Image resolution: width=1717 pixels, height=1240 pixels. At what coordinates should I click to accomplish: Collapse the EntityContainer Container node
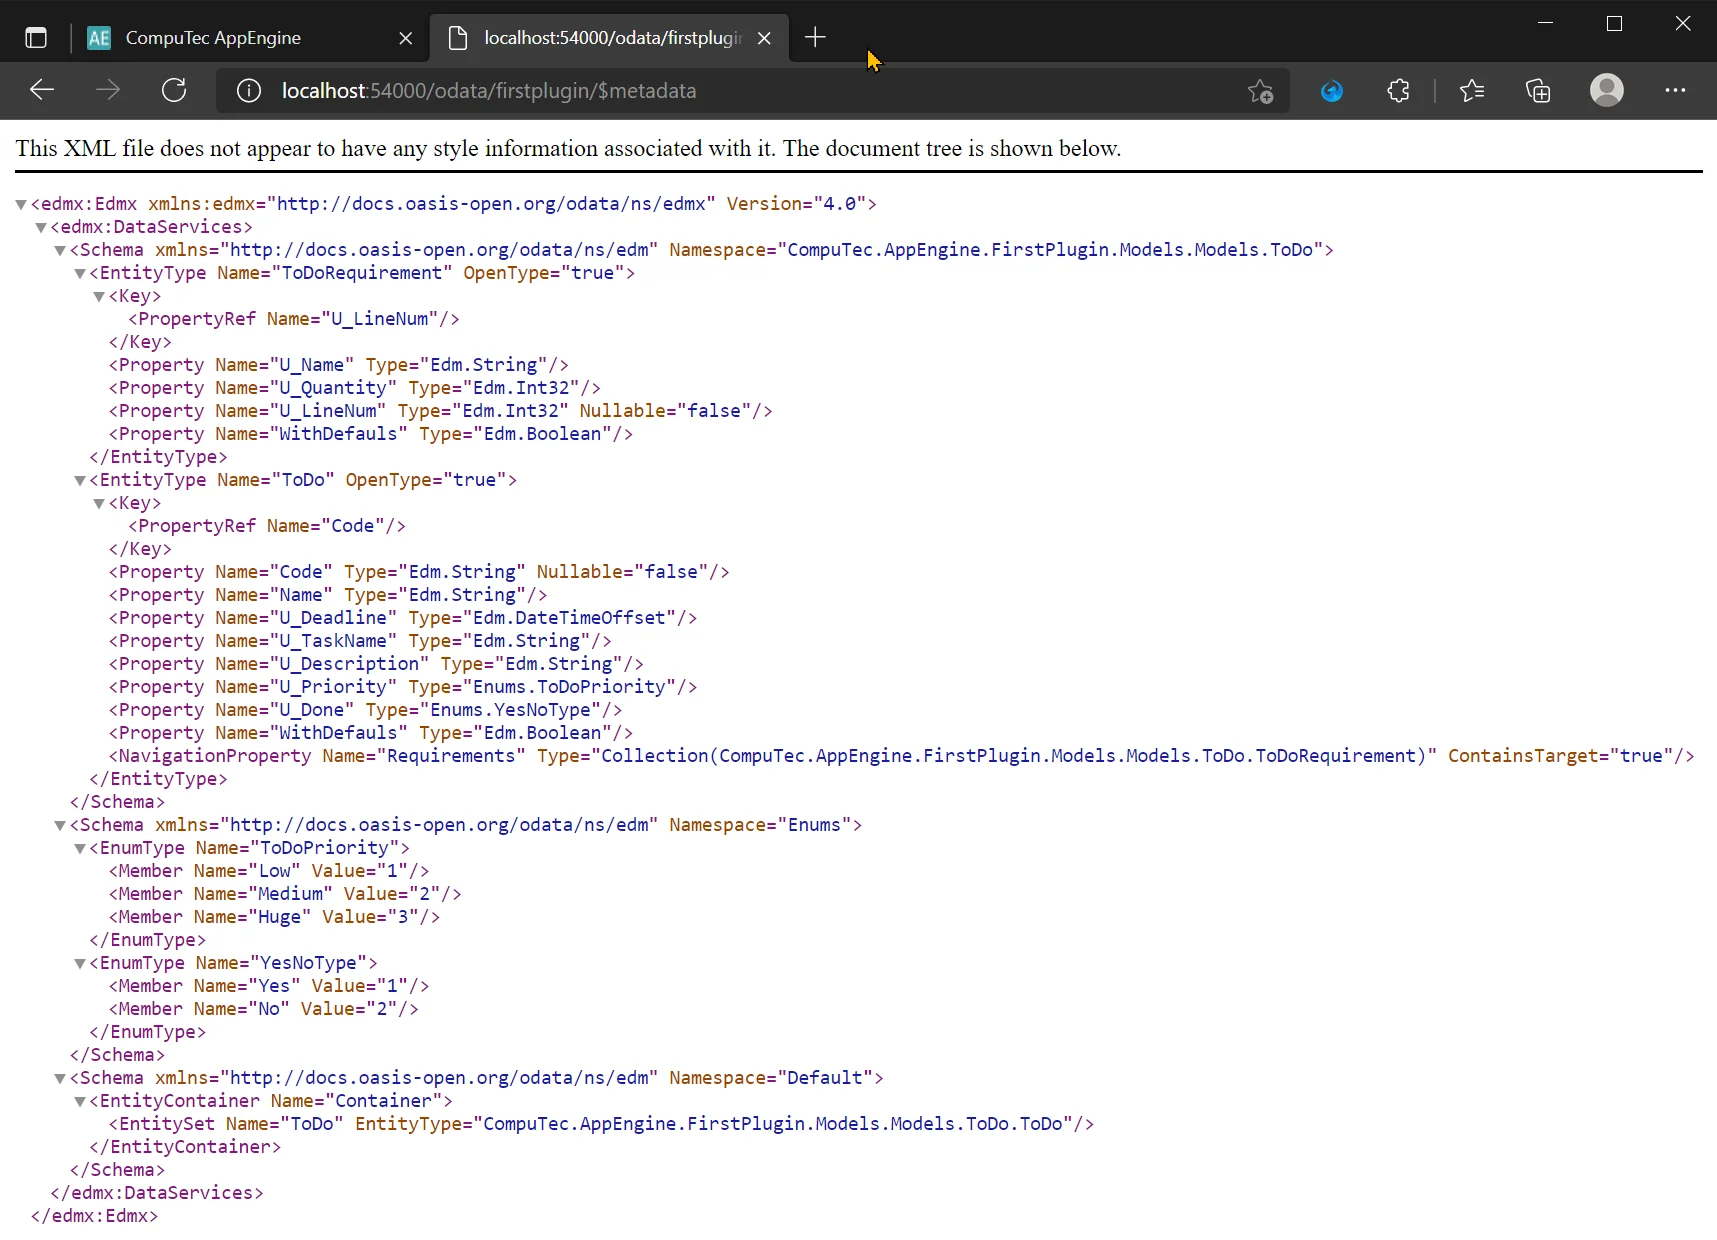click(x=80, y=1101)
